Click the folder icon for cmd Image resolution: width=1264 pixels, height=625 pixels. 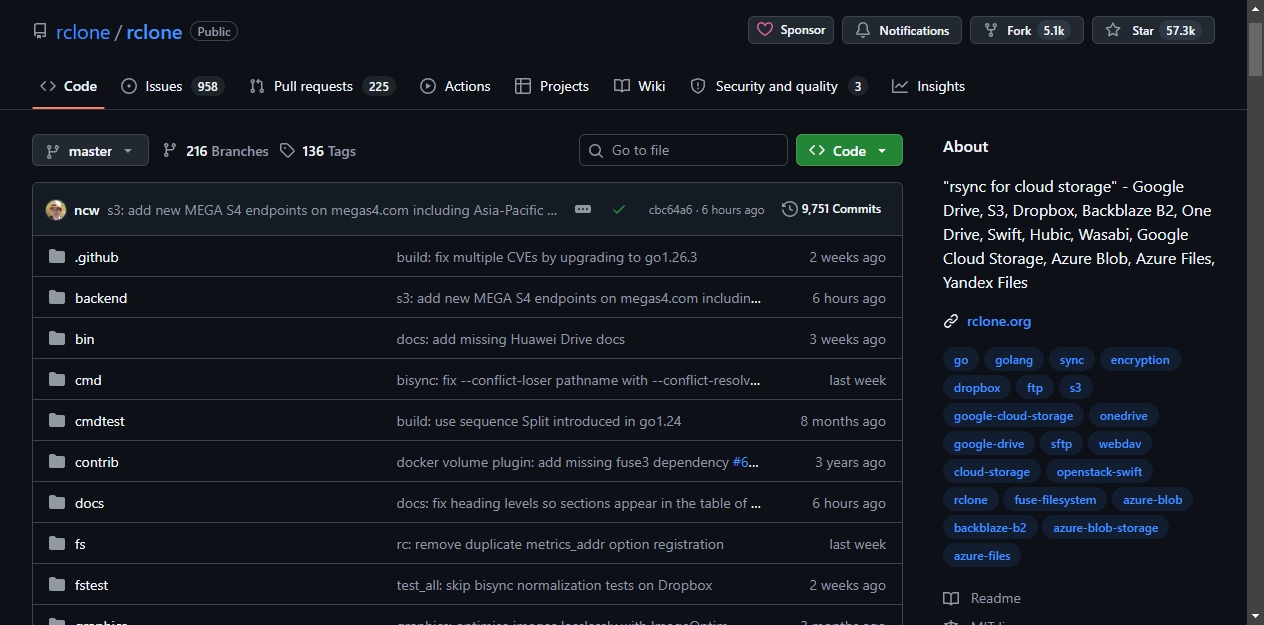pyautogui.click(x=57, y=380)
